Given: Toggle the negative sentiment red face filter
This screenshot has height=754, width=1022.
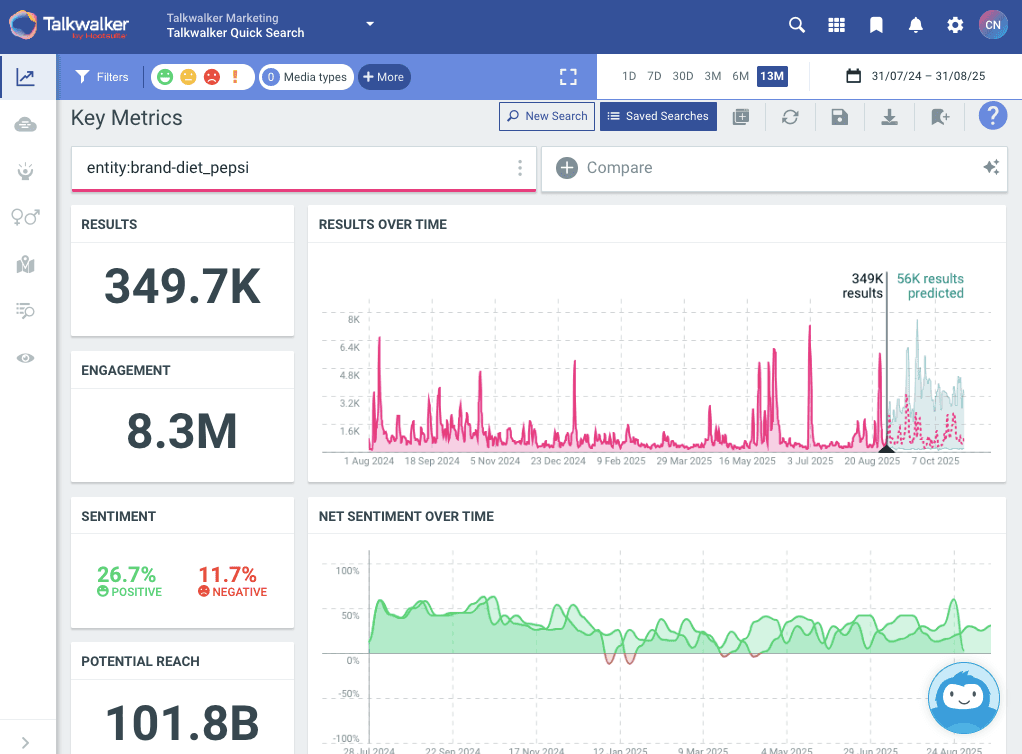Looking at the screenshot, I should 212,77.
